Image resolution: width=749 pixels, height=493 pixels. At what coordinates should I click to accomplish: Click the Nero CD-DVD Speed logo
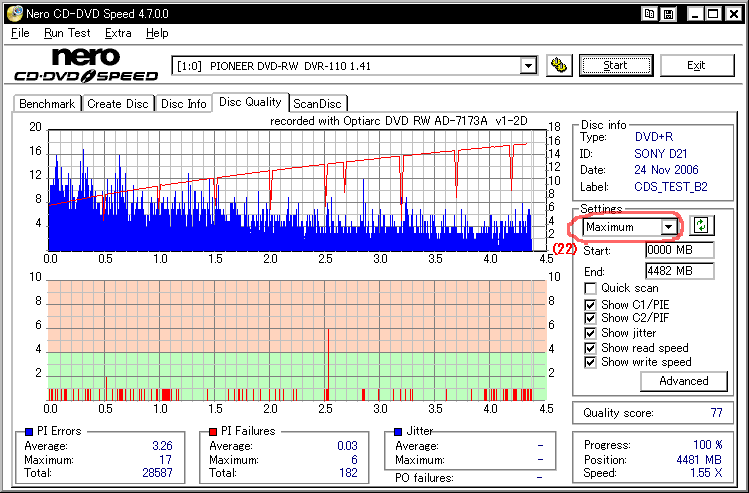click(x=86, y=65)
